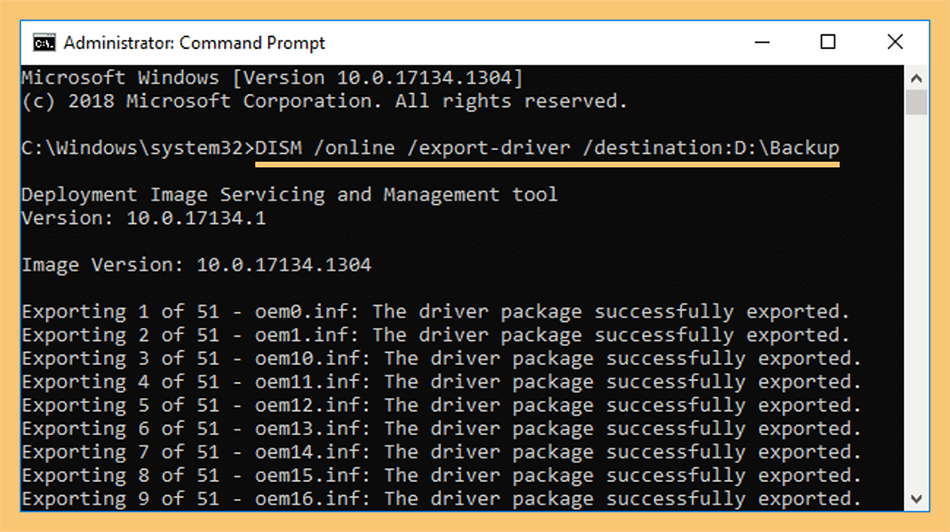Click the oem16.inf export result line
This screenshot has width=950, height=532.
pyautogui.click(x=441, y=499)
